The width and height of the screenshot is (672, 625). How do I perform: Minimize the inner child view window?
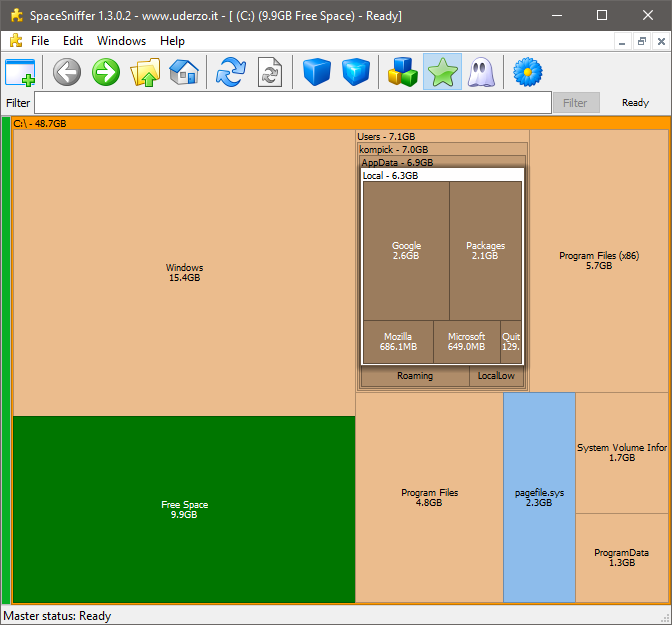622,42
